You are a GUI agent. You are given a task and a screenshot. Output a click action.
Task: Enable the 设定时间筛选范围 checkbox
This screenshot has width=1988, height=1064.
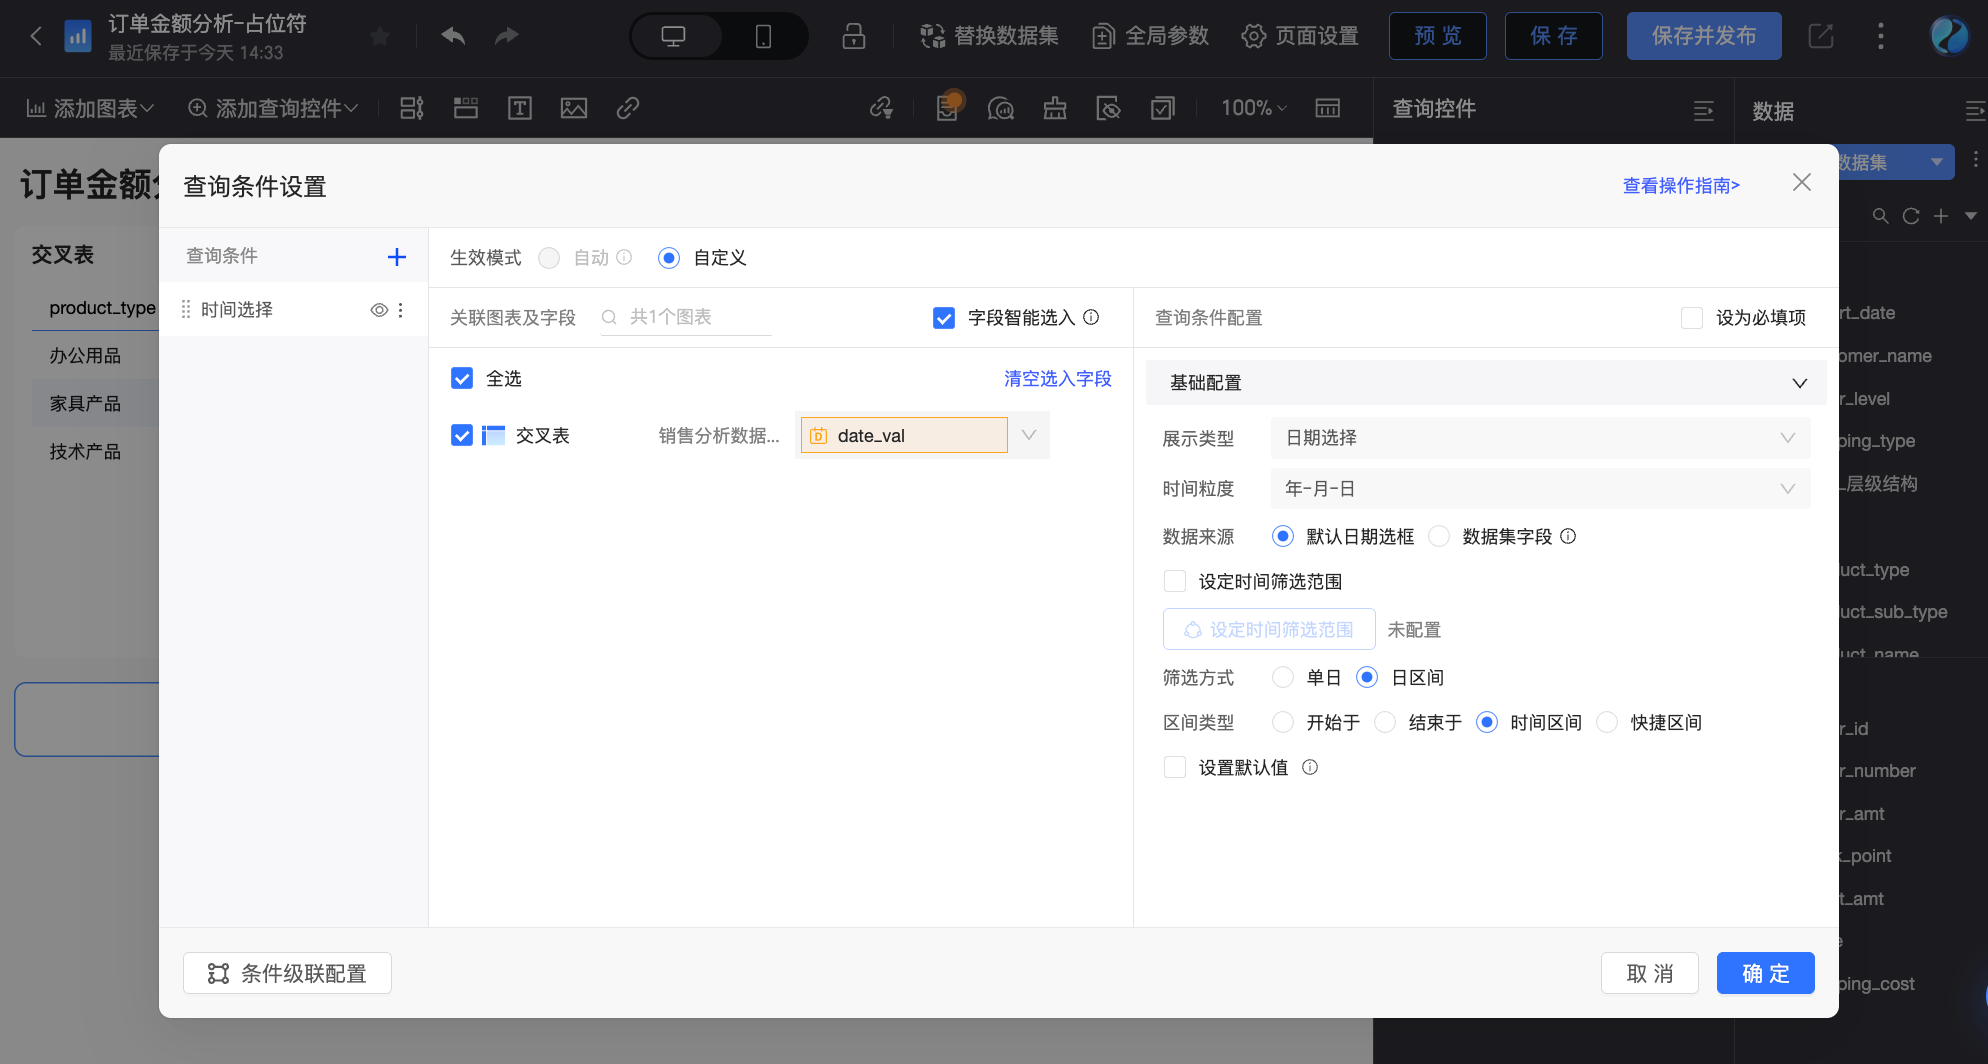coord(1174,580)
